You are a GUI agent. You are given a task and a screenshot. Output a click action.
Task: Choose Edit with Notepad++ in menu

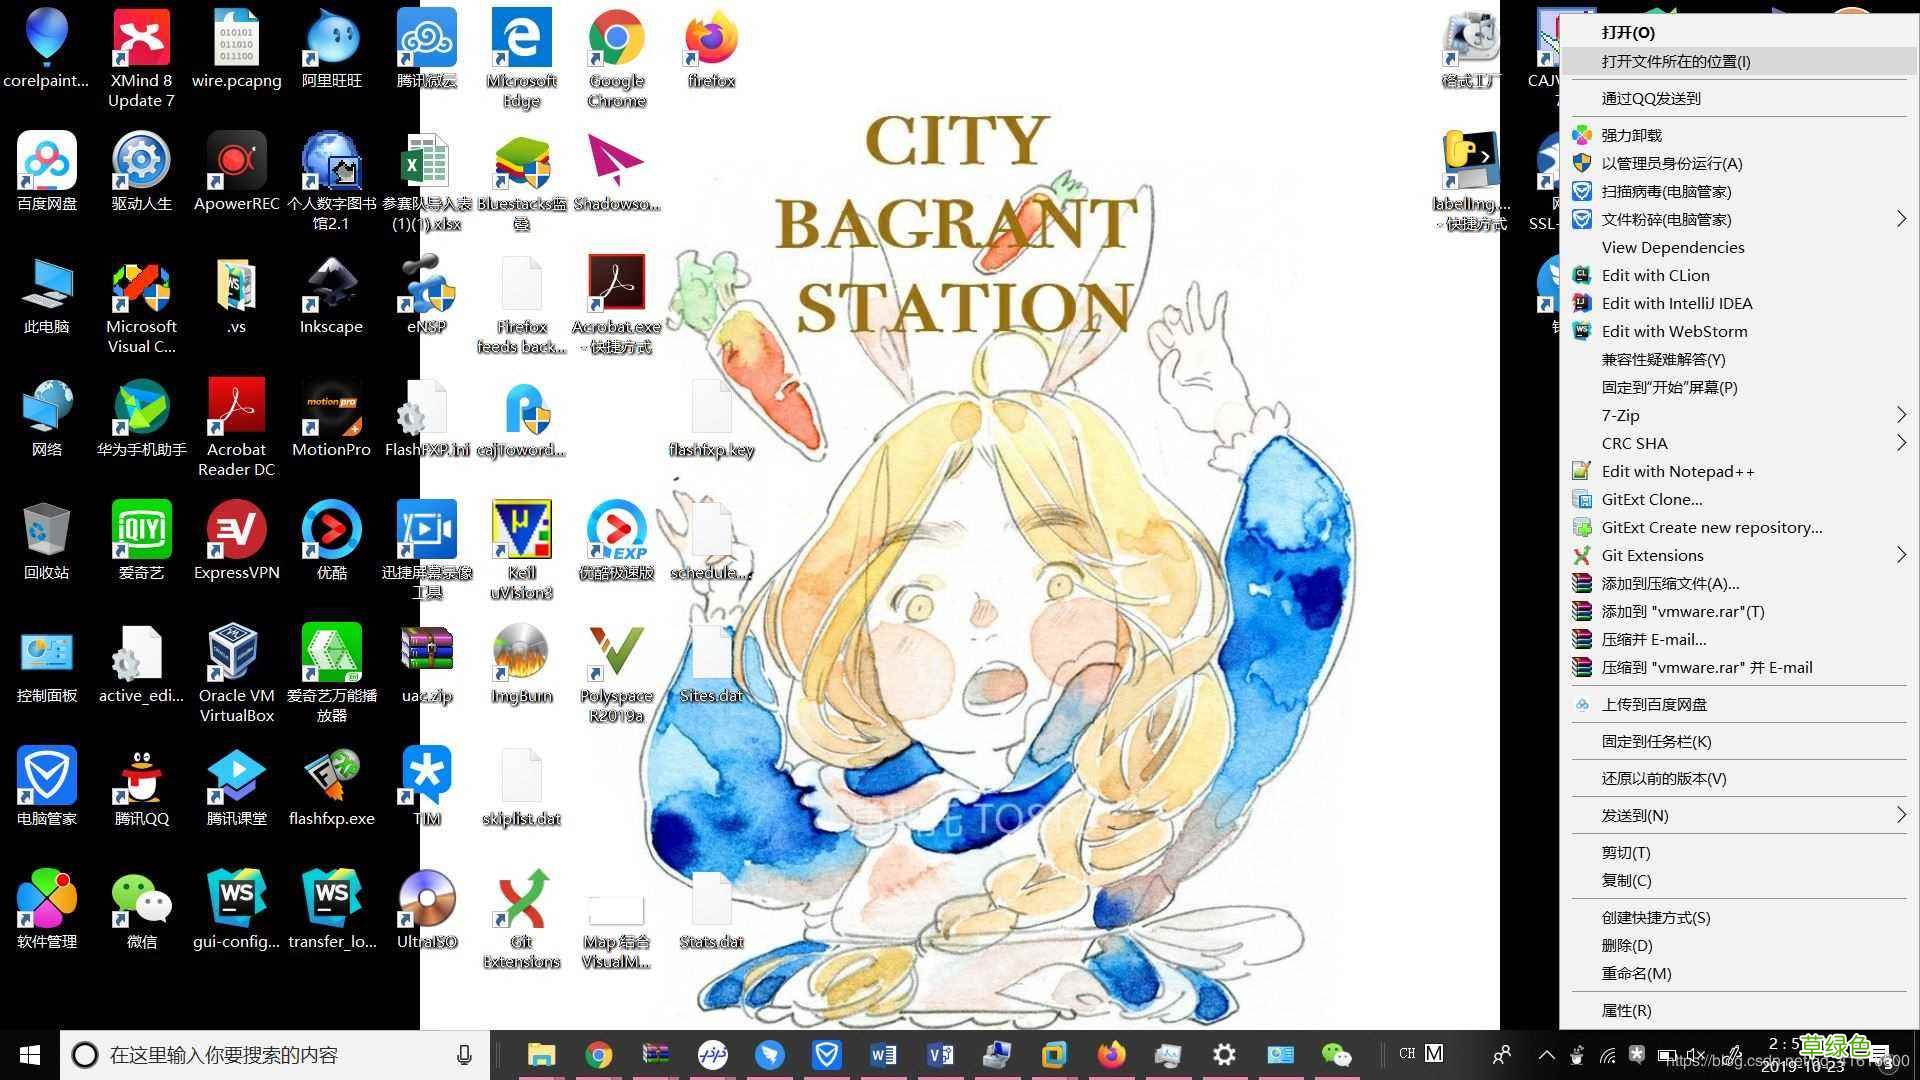1738,471
